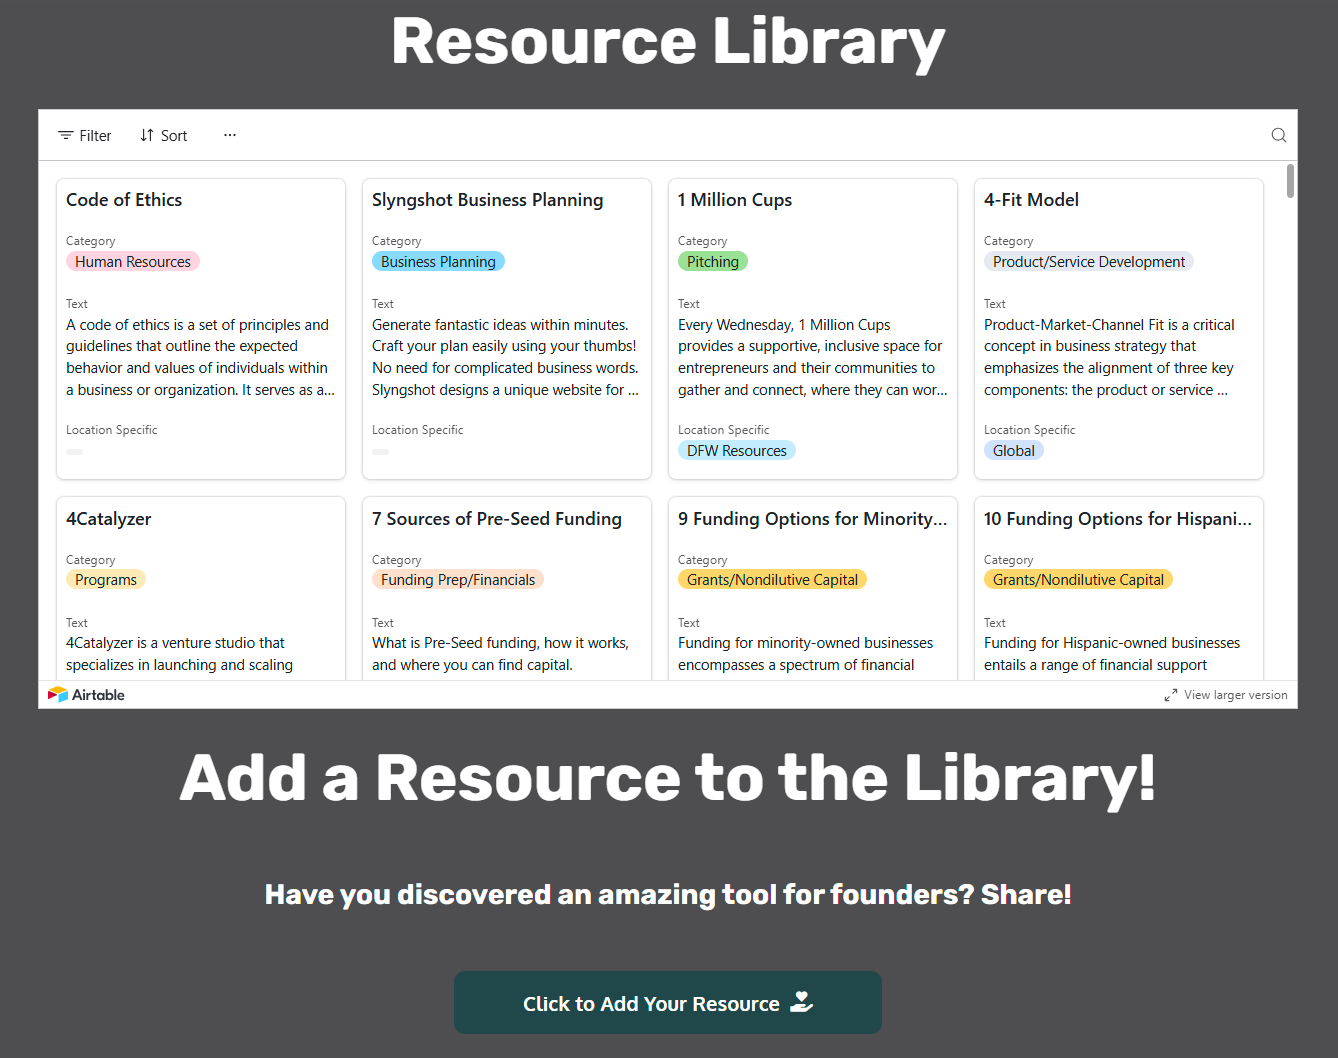Click Grants/Nondilutive Capital tag on 10 Funding card
This screenshot has height=1058, width=1338.
[x=1078, y=580]
